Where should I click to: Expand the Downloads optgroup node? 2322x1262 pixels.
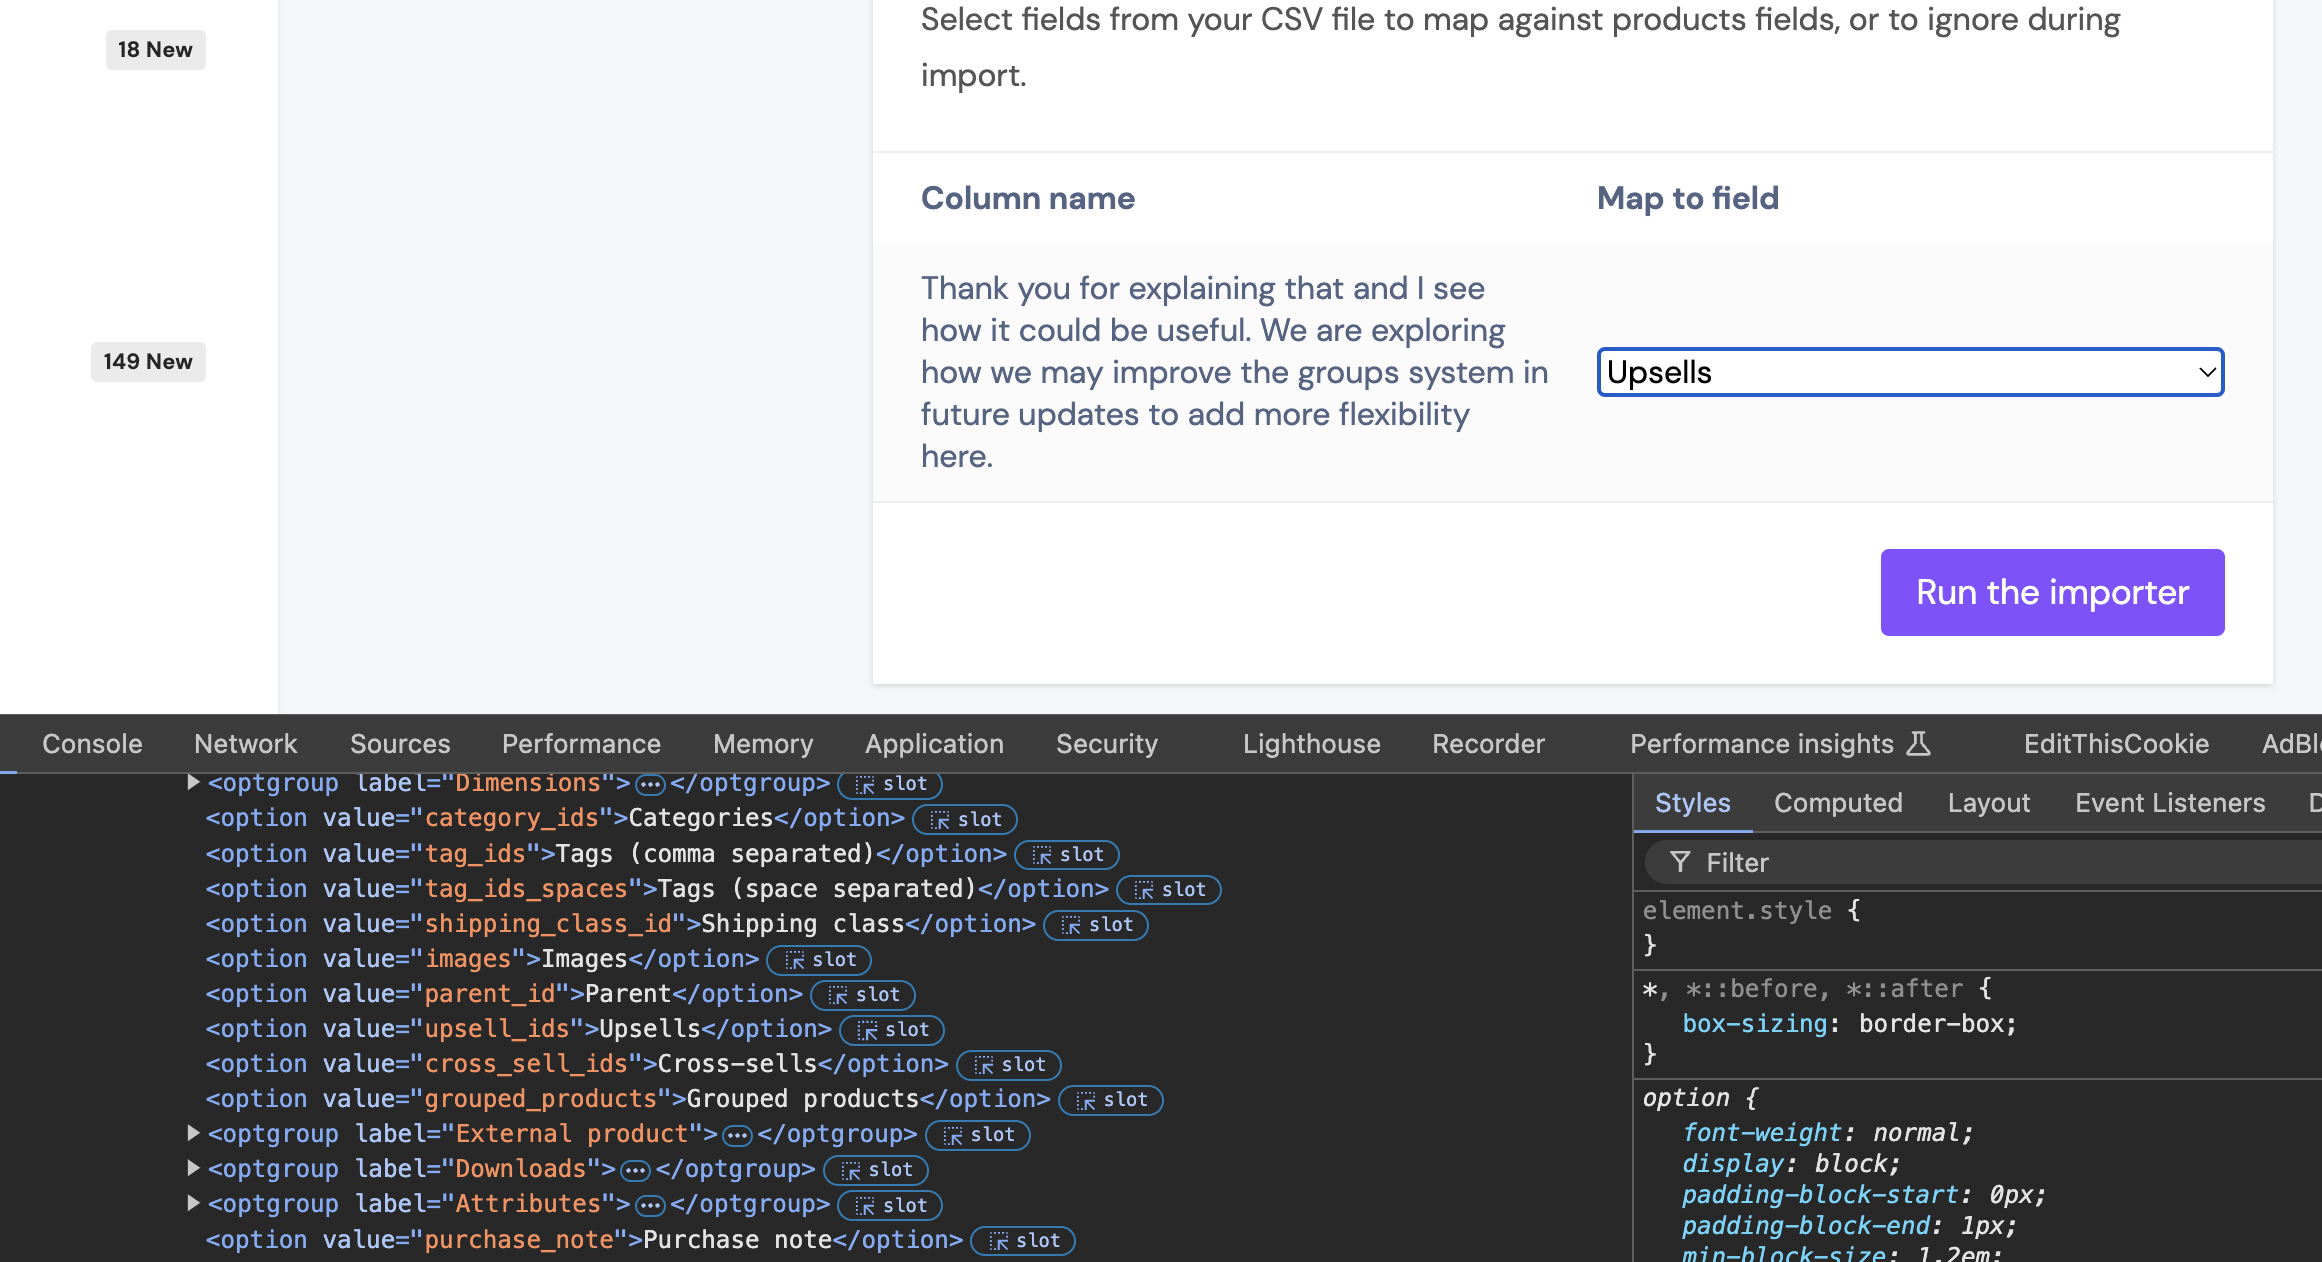pyautogui.click(x=193, y=1168)
